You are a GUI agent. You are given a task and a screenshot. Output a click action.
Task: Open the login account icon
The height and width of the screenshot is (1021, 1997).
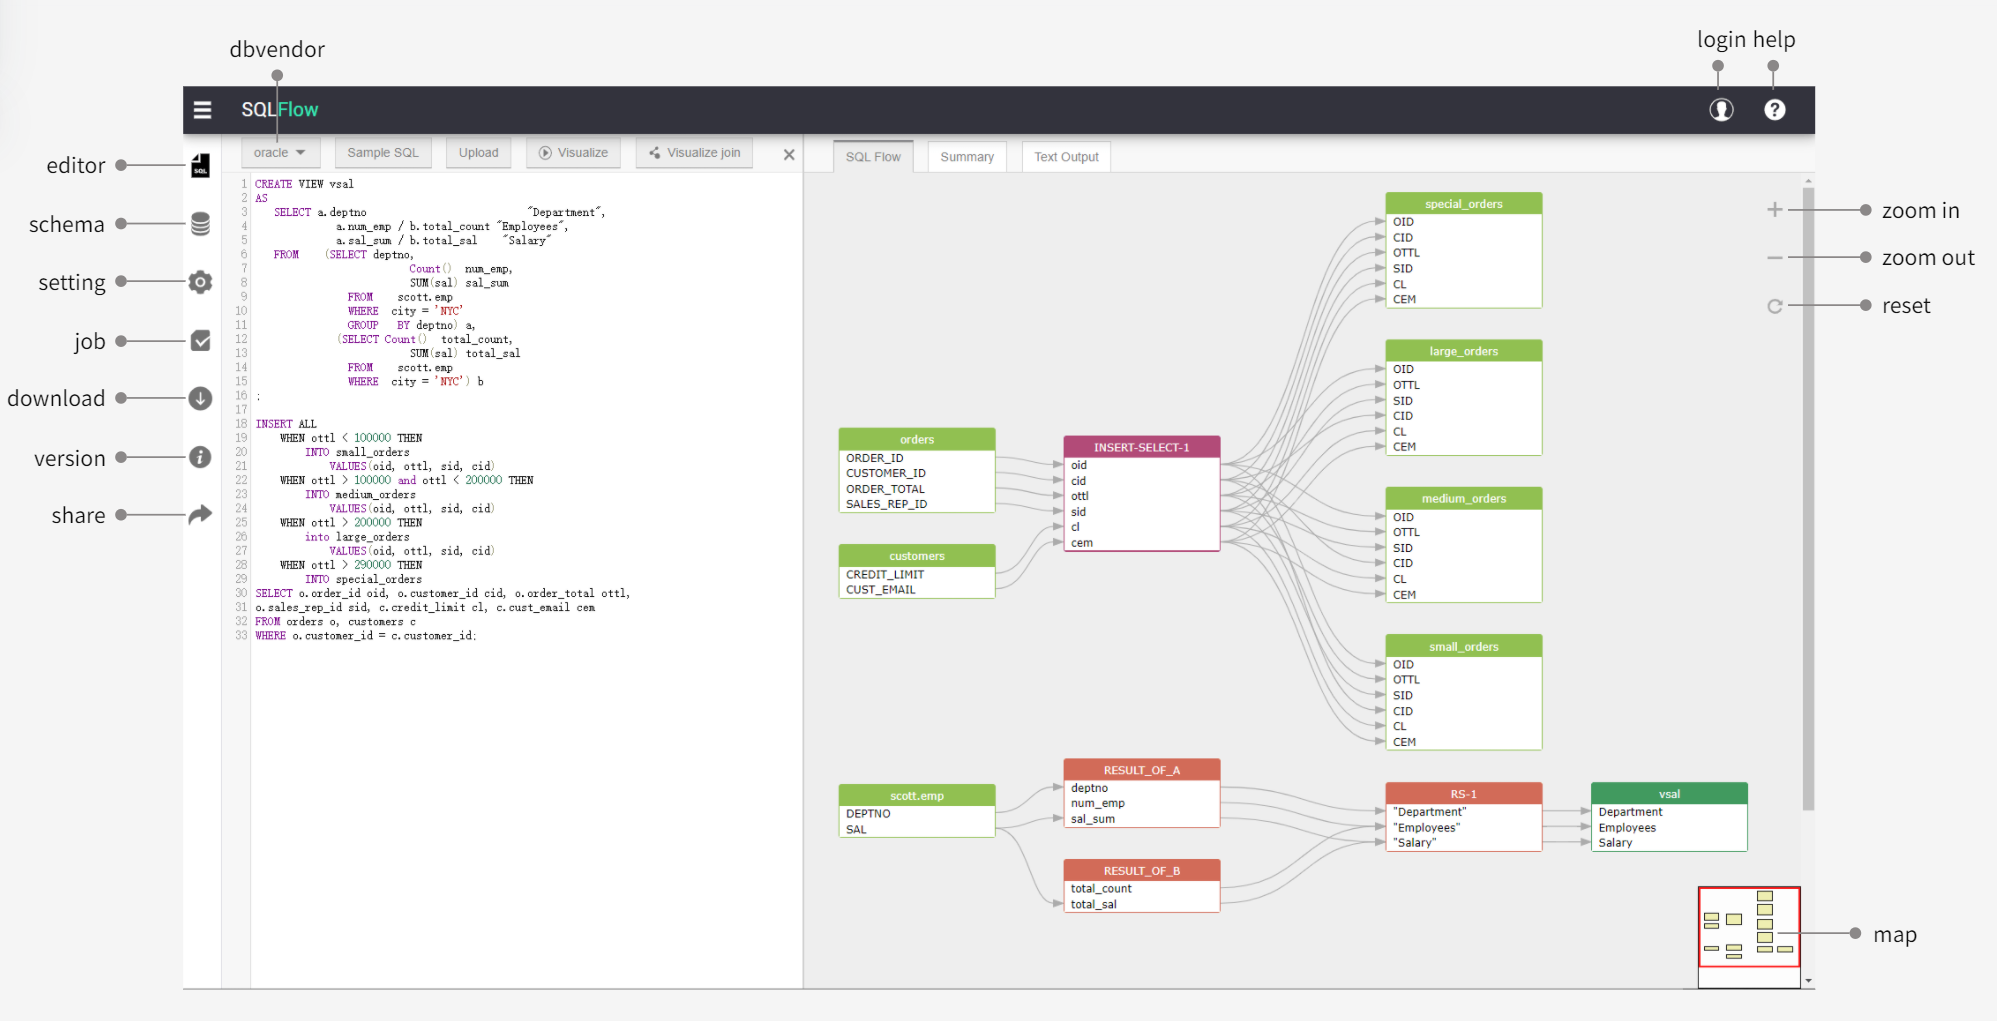click(x=1721, y=110)
